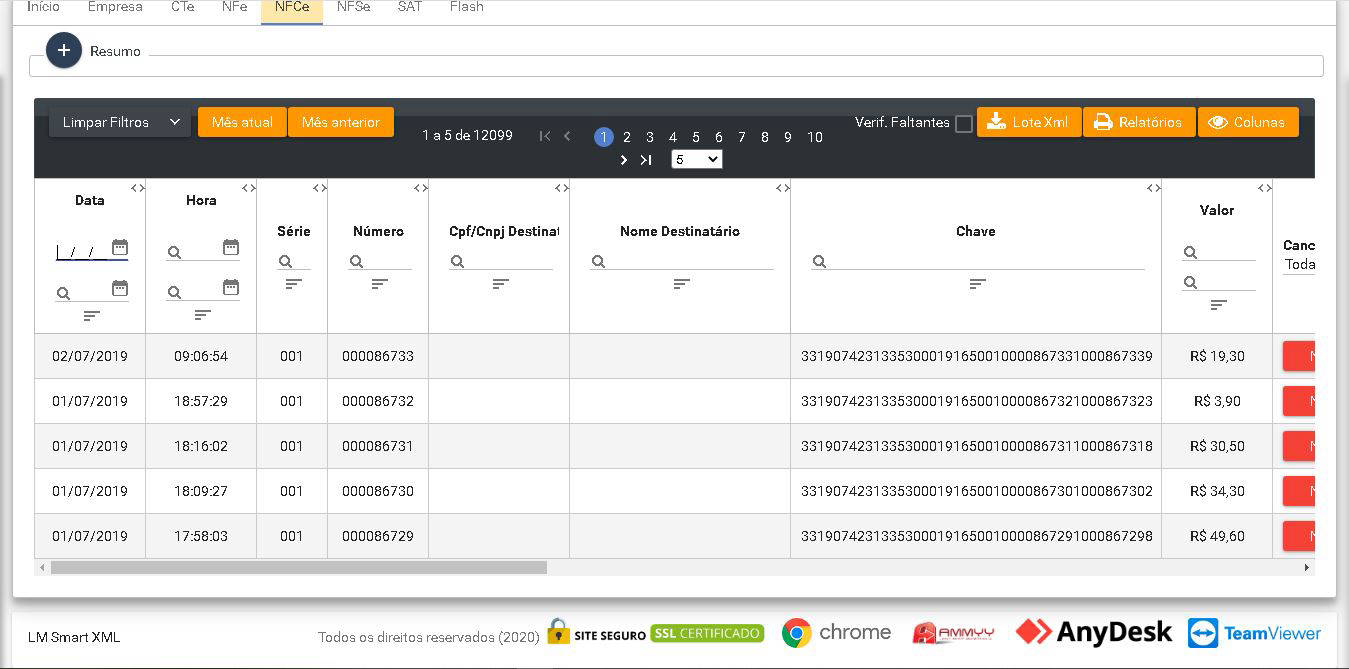Click the search icon in Série filter
The image size is (1349, 669).
click(x=285, y=261)
